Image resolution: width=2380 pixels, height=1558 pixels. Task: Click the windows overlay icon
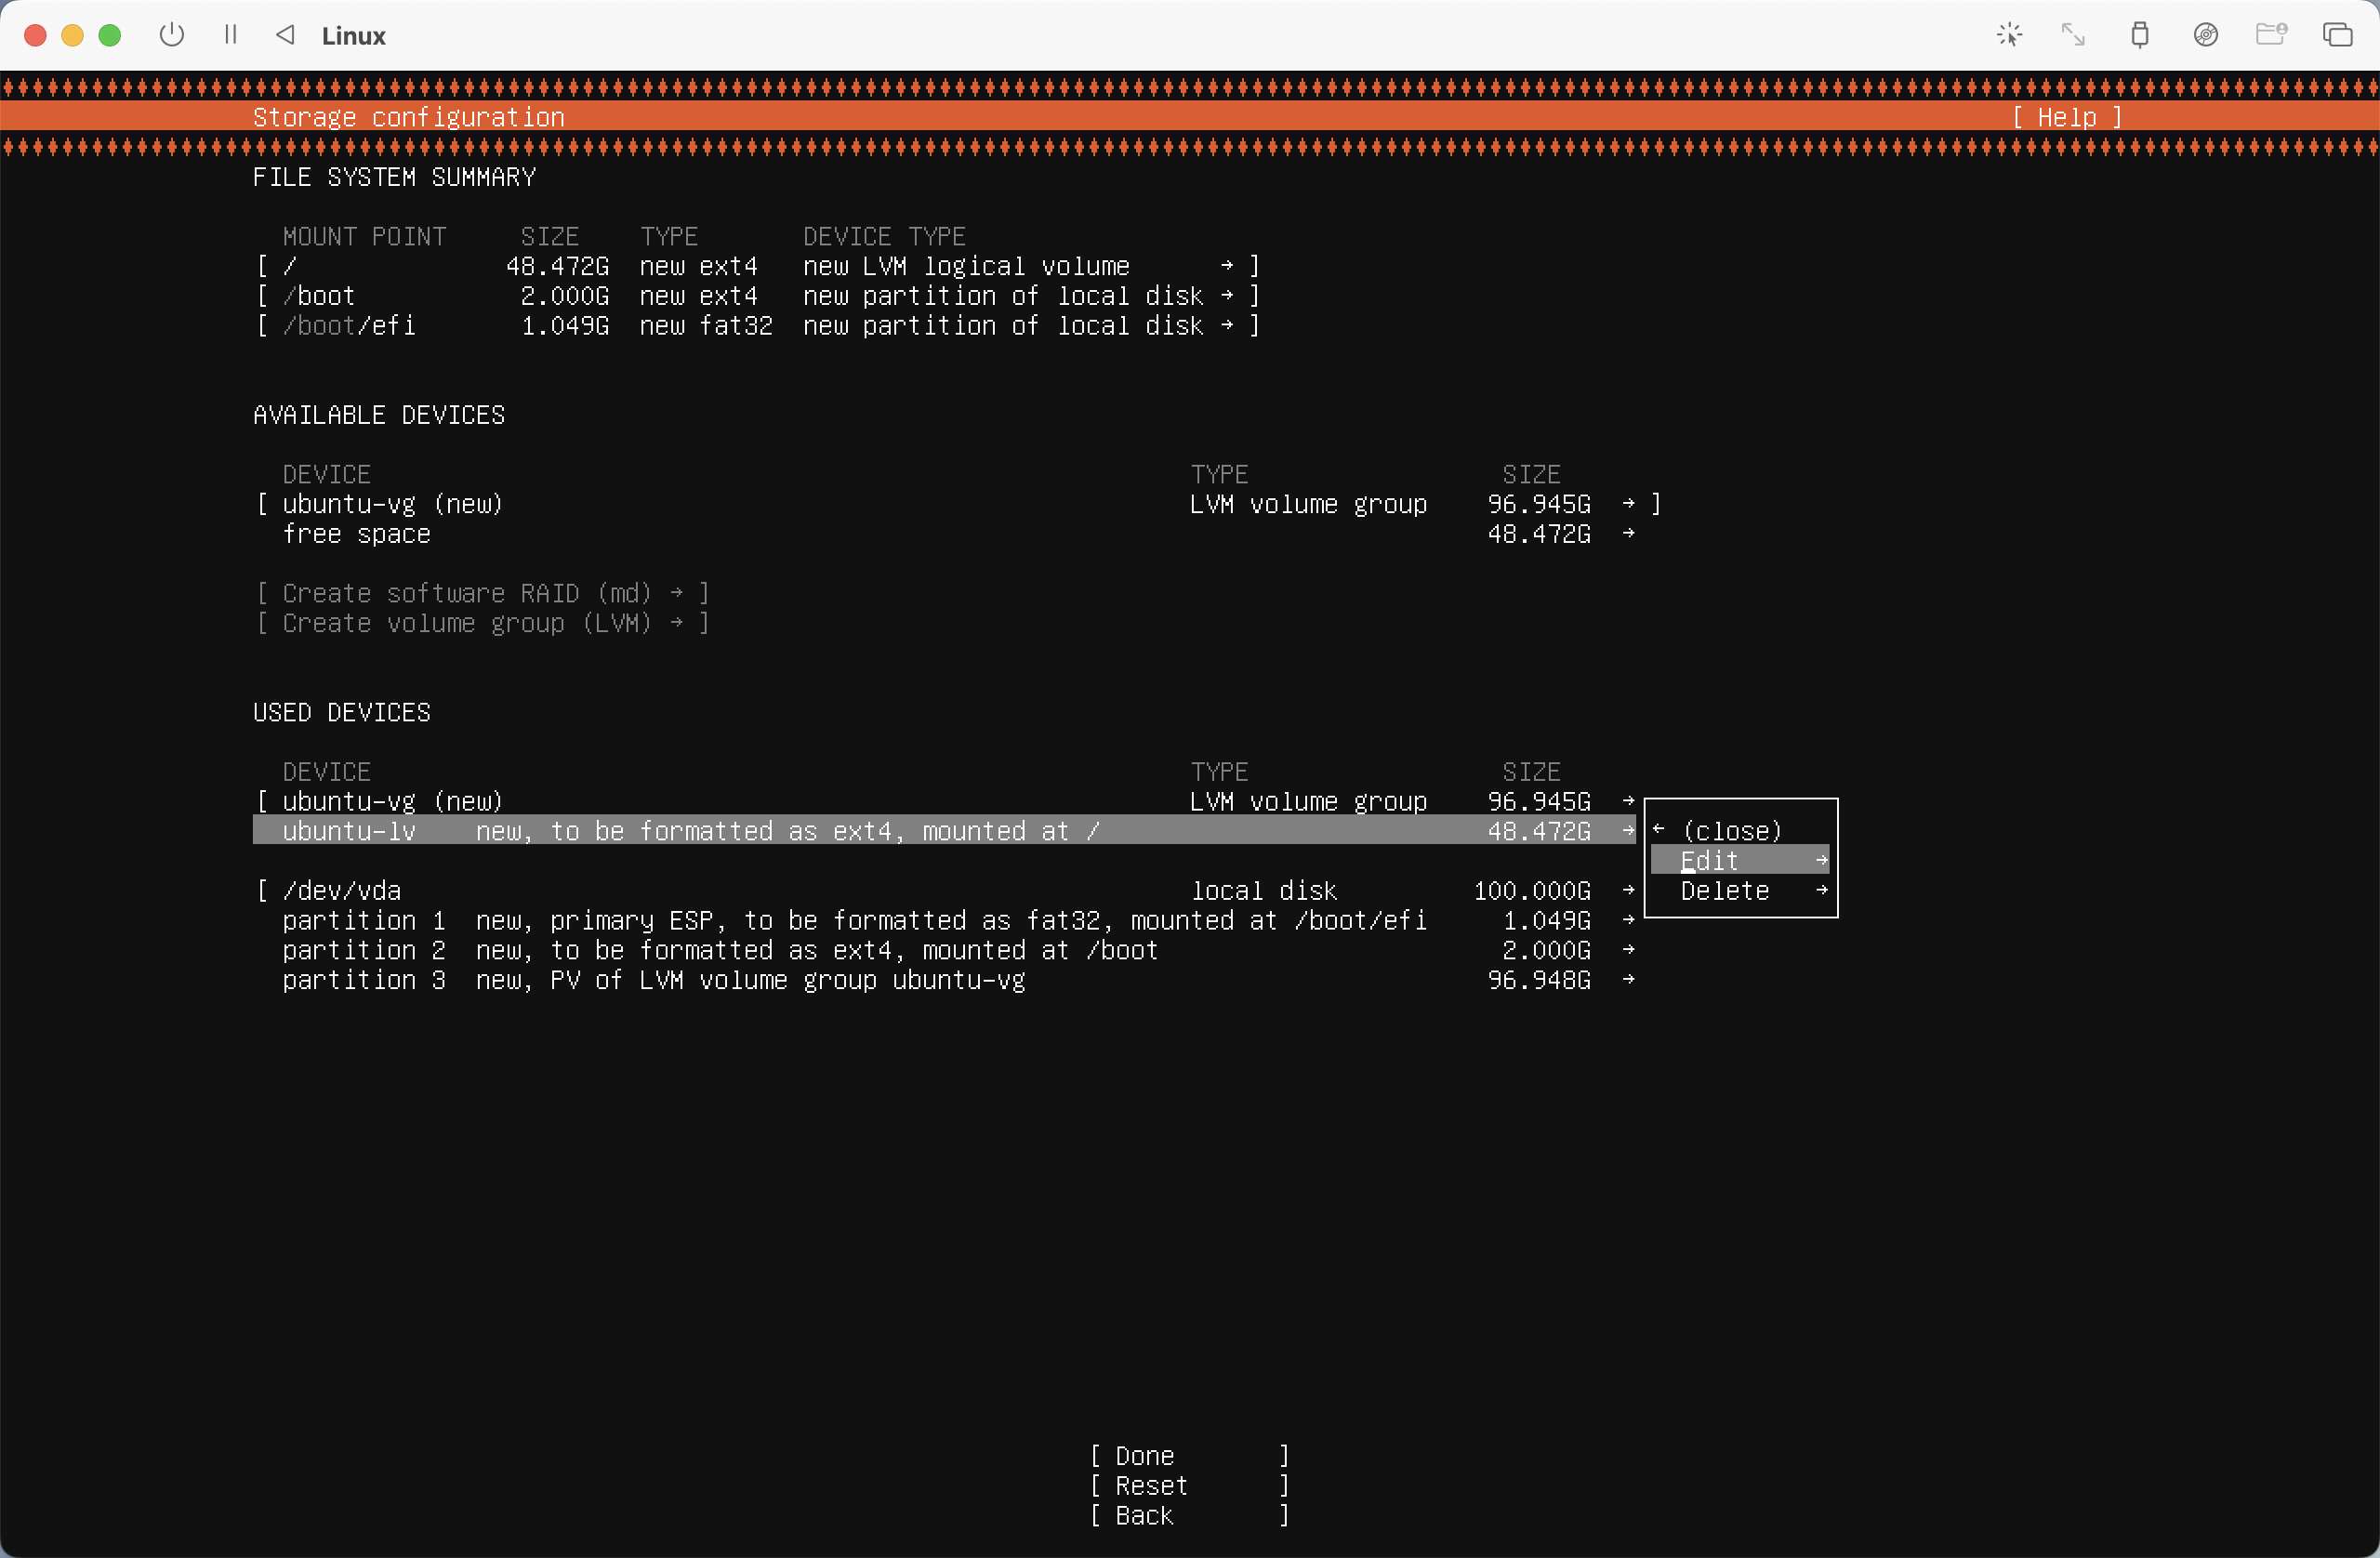(x=2337, y=35)
